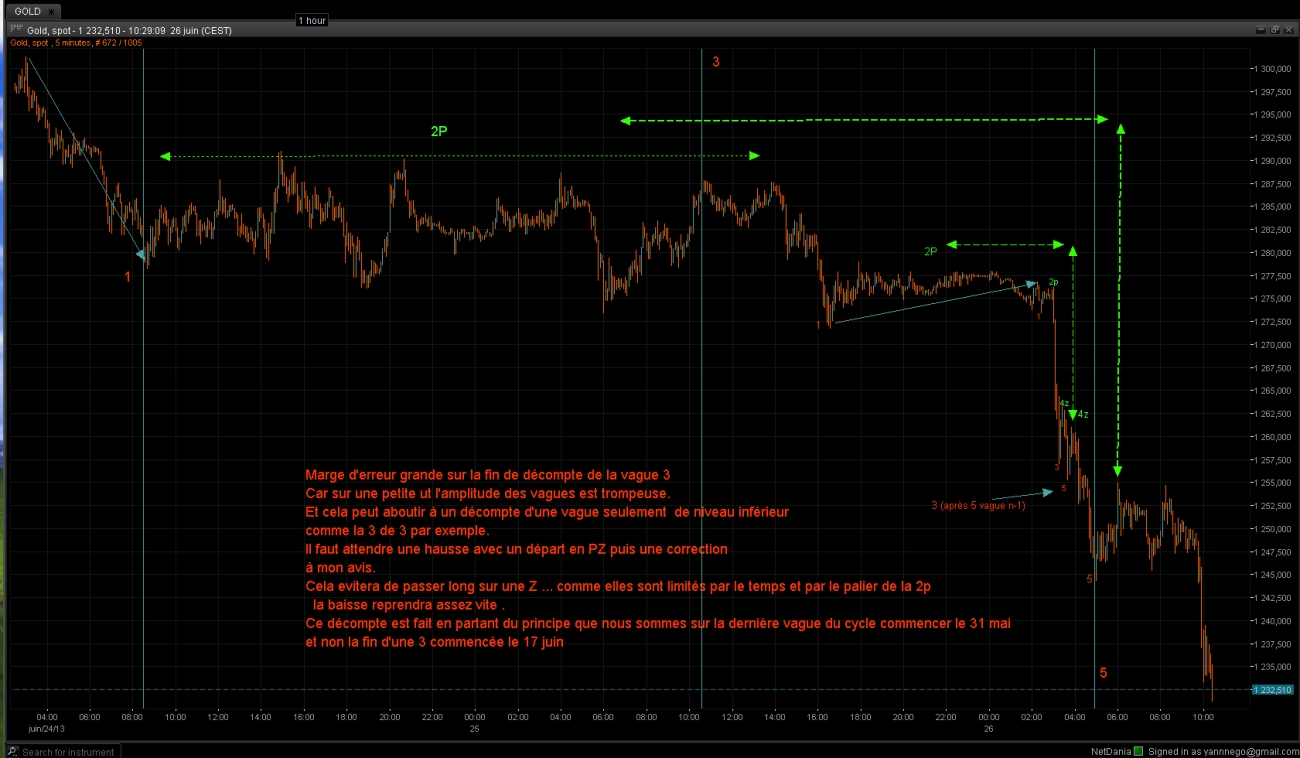Open the chart menu icon beside the Gold, spot title
Viewport: 1300px width, 758px height.
click(16, 30)
